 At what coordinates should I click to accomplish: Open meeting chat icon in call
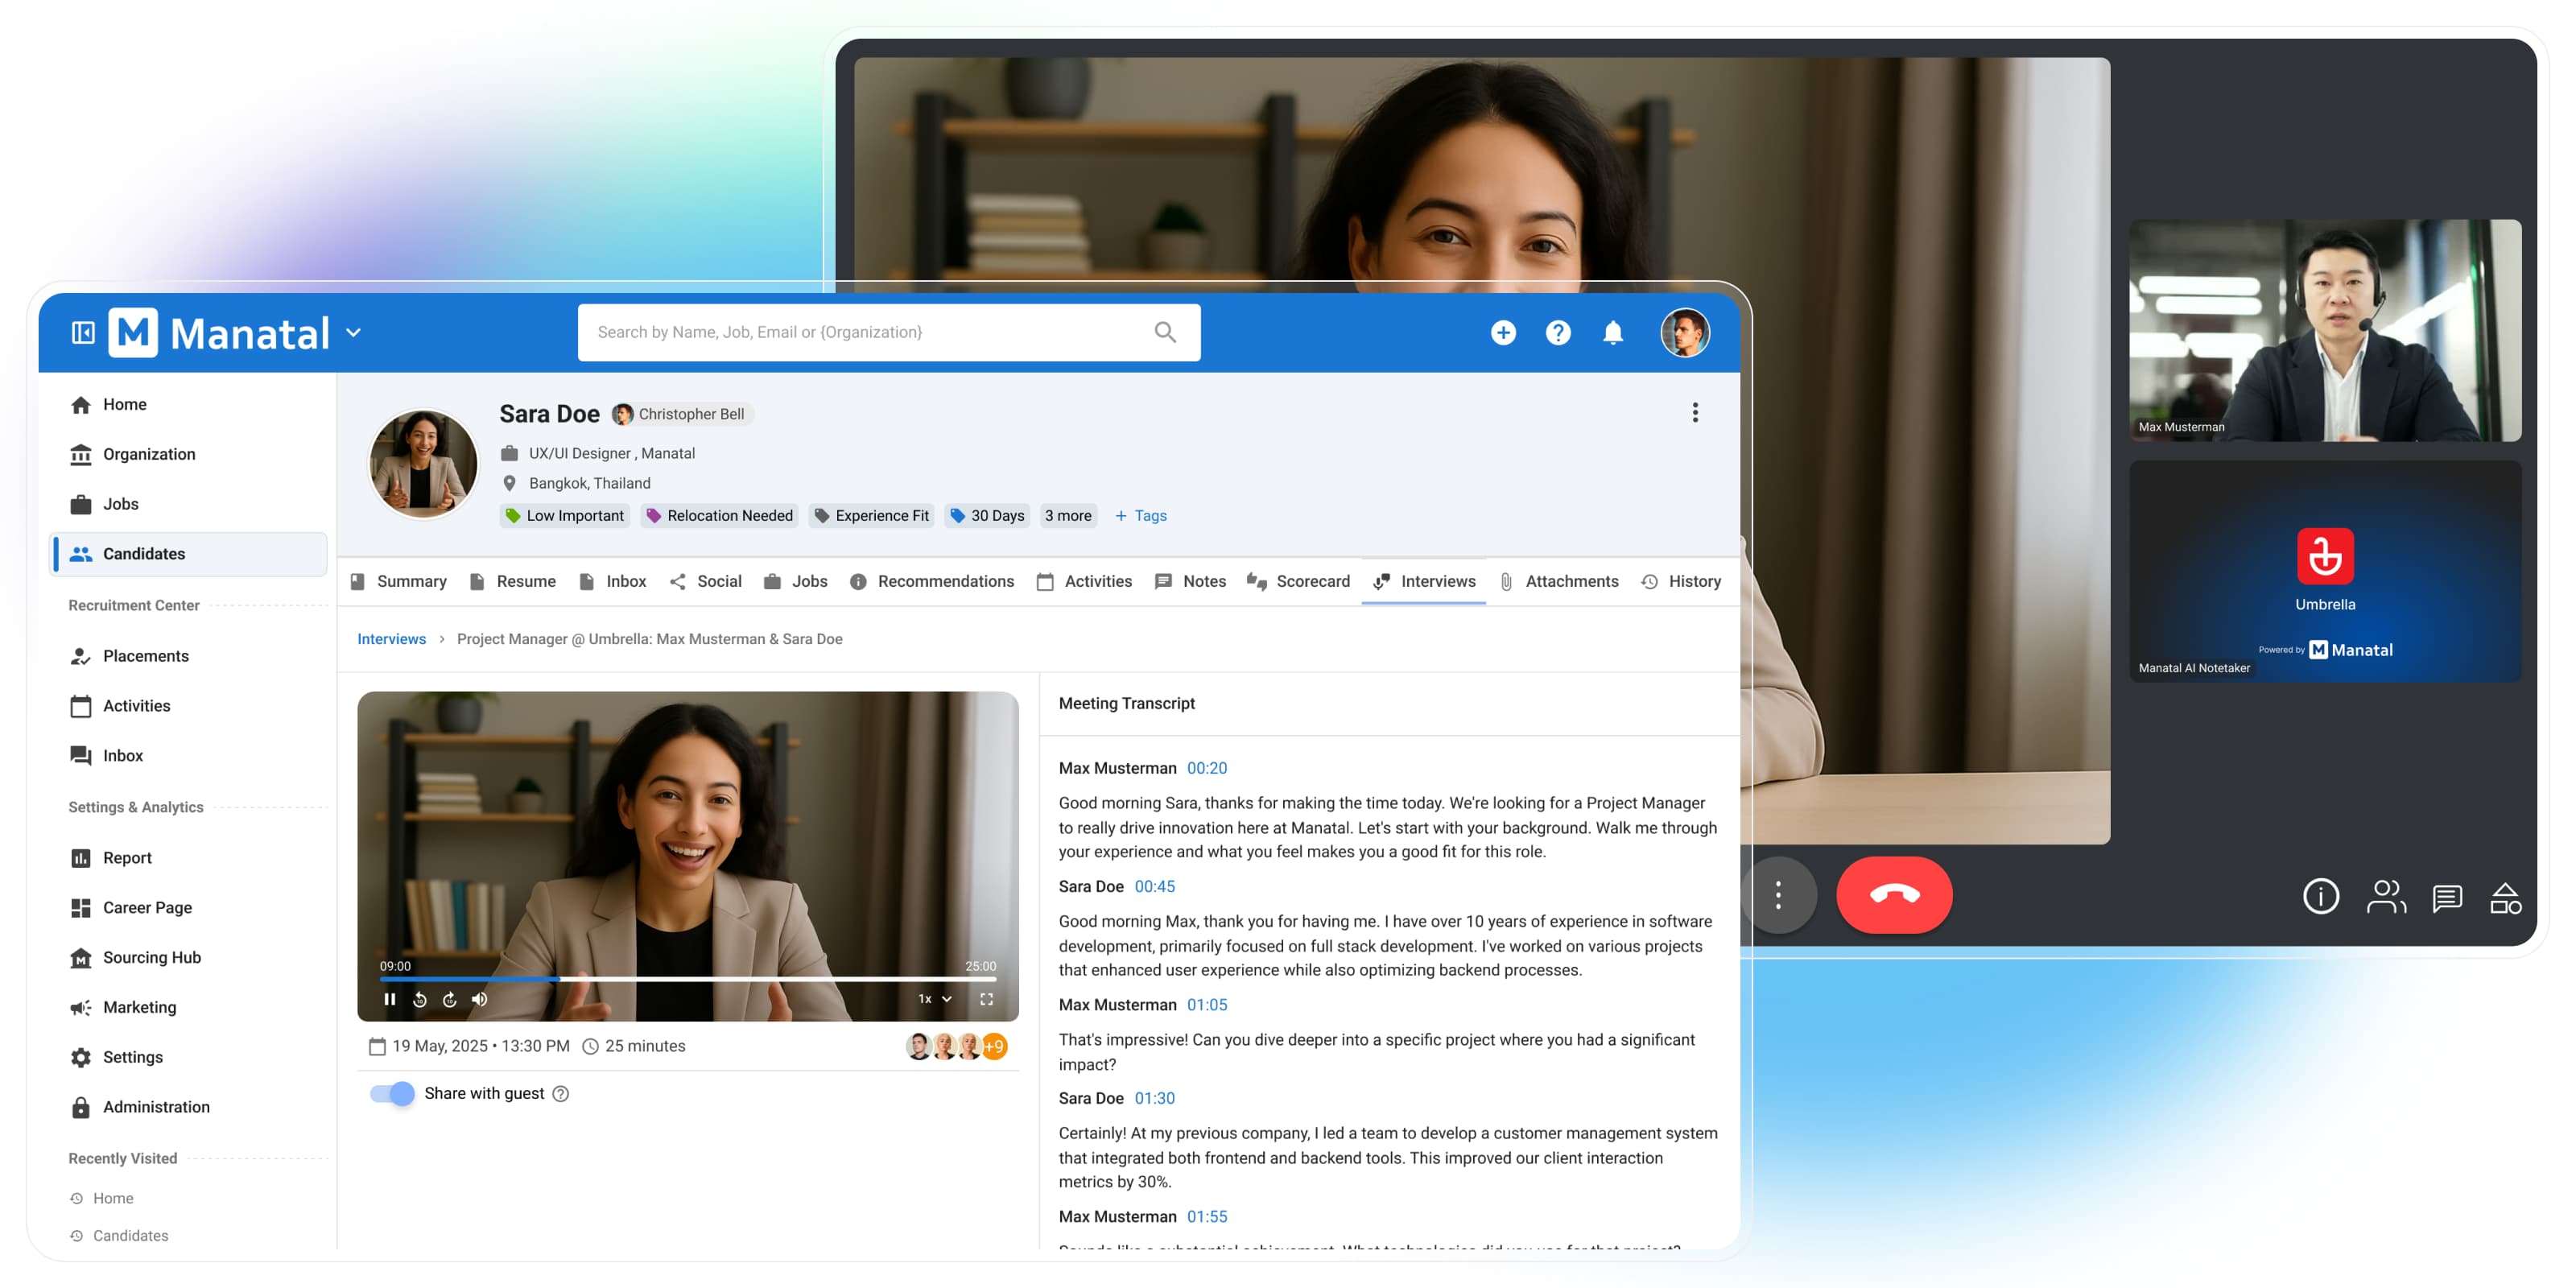point(2446,897)
